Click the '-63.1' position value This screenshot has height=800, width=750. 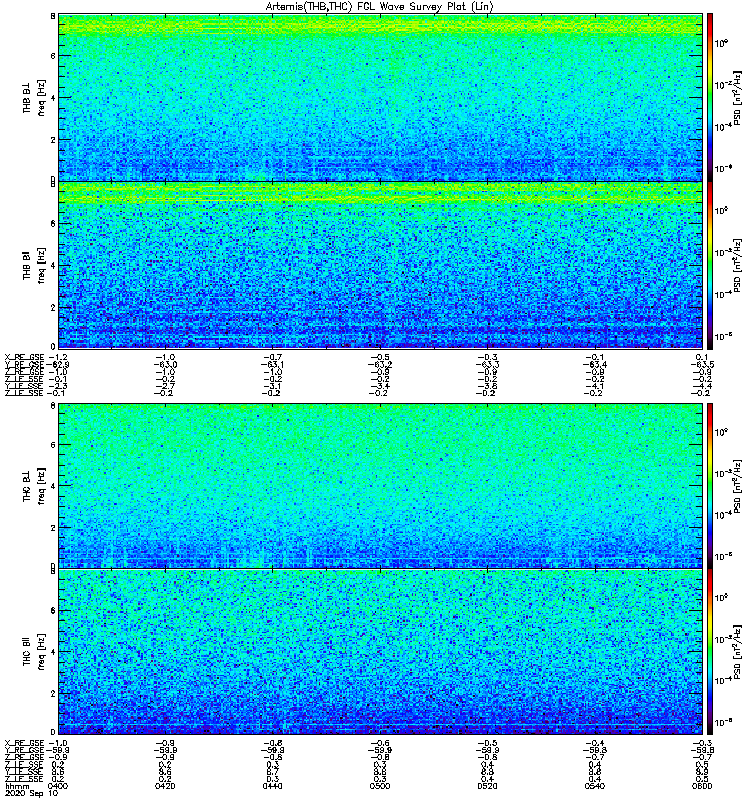[272, 365]
